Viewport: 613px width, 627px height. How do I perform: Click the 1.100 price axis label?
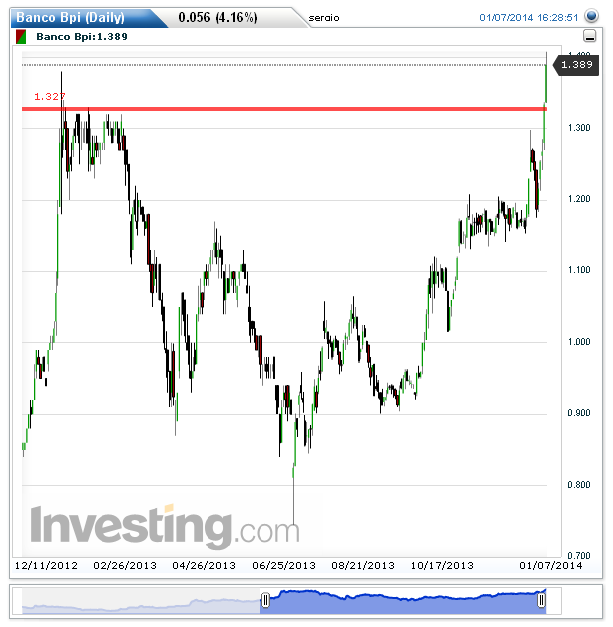(579, 270)
